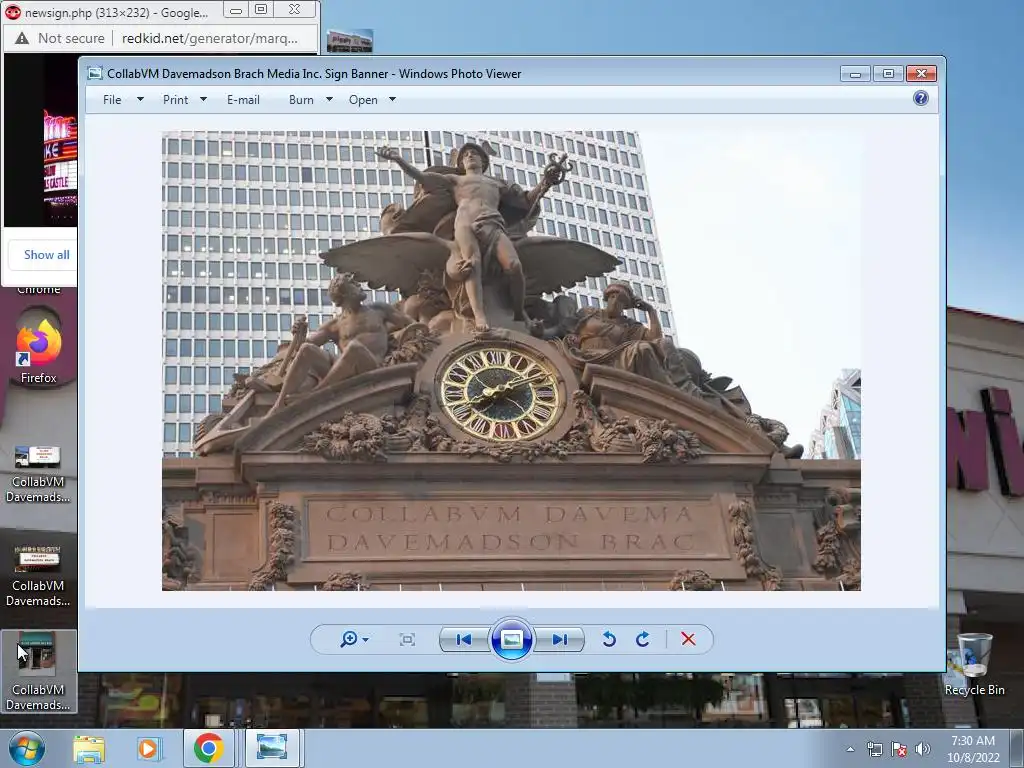Click the Chrome address bar showing redkid.net
1024x768 pixels.
[210, 39]
